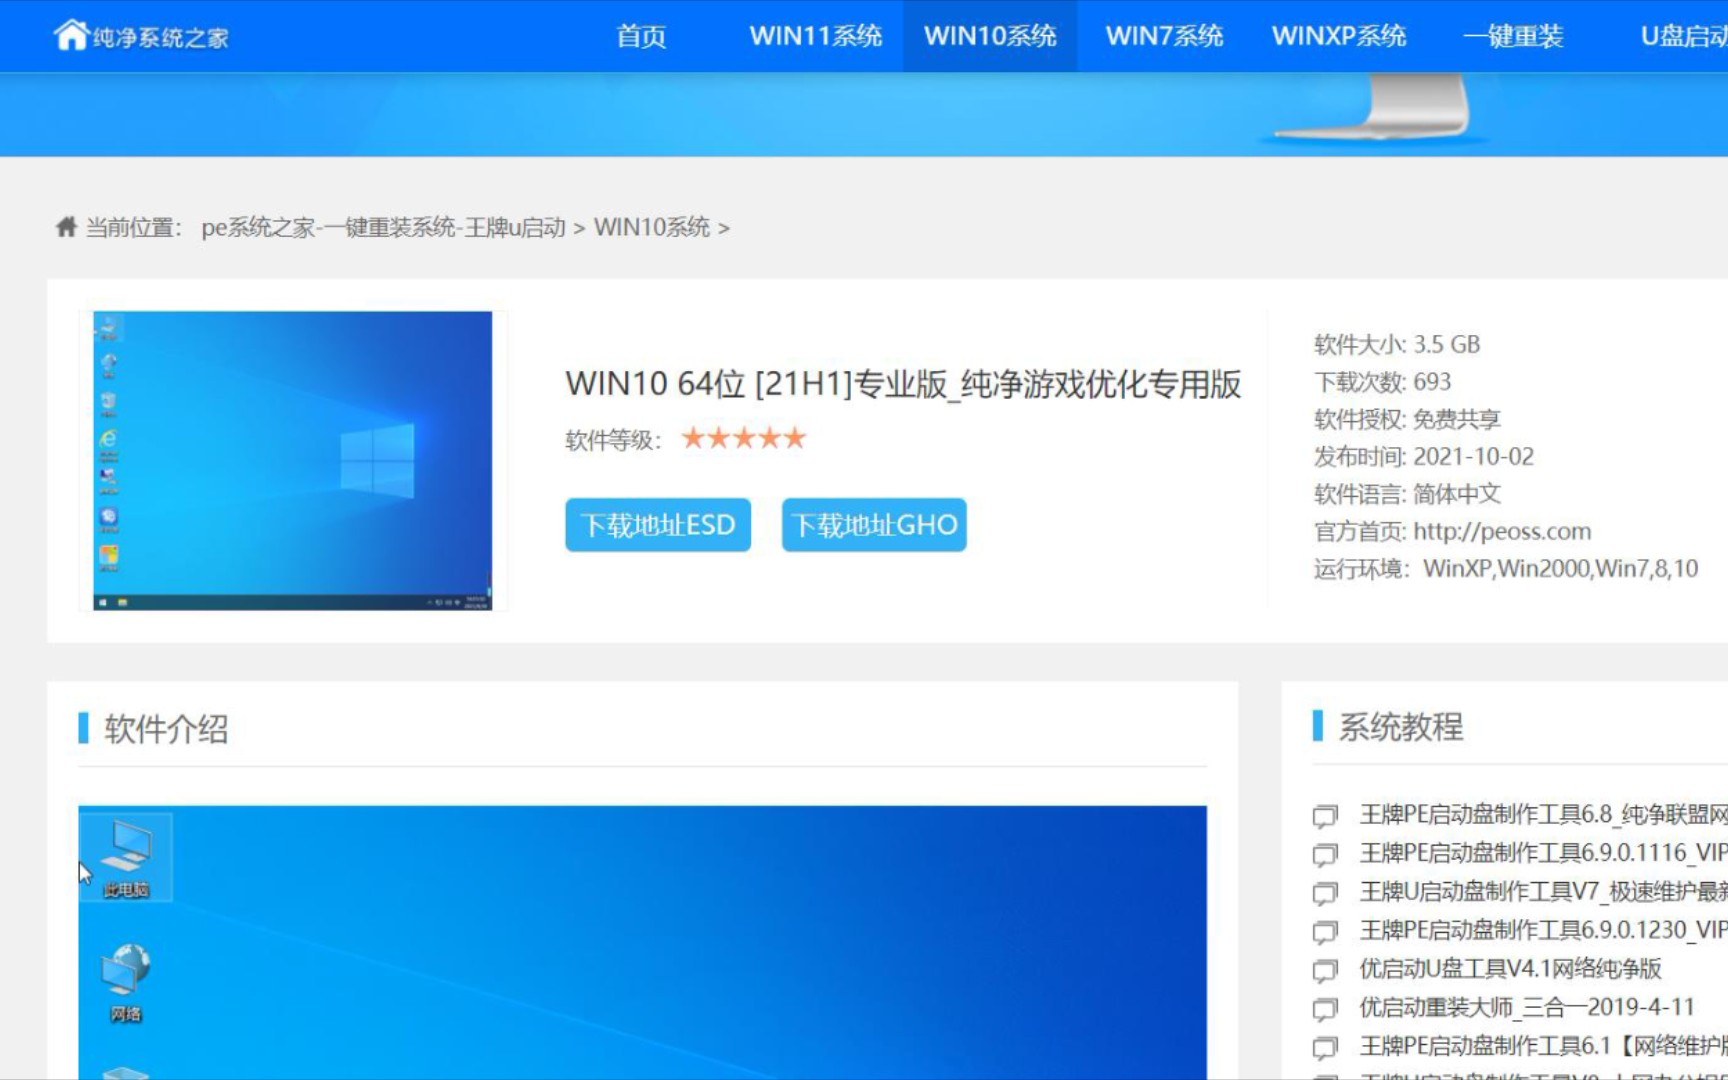Viewport: 1728px width, 1080px height.
Task: Click the 下载地址GHO download button
Action: 873,525
